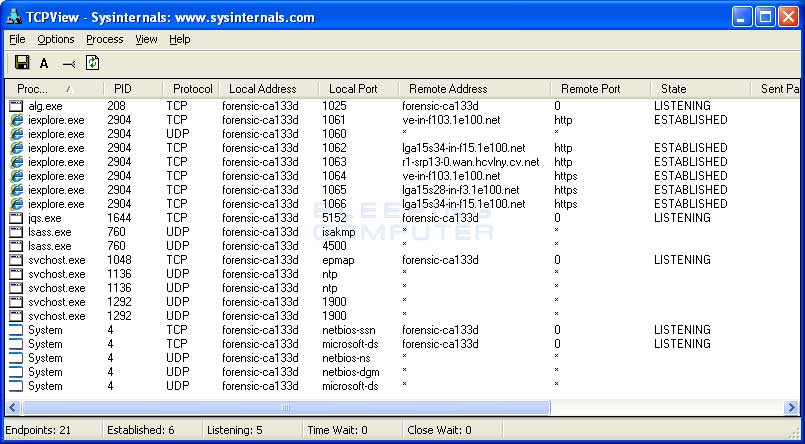The image size is (805, 444).
Task: Click System icon on UDP microsoft-ds row
Action: [16, 386]
